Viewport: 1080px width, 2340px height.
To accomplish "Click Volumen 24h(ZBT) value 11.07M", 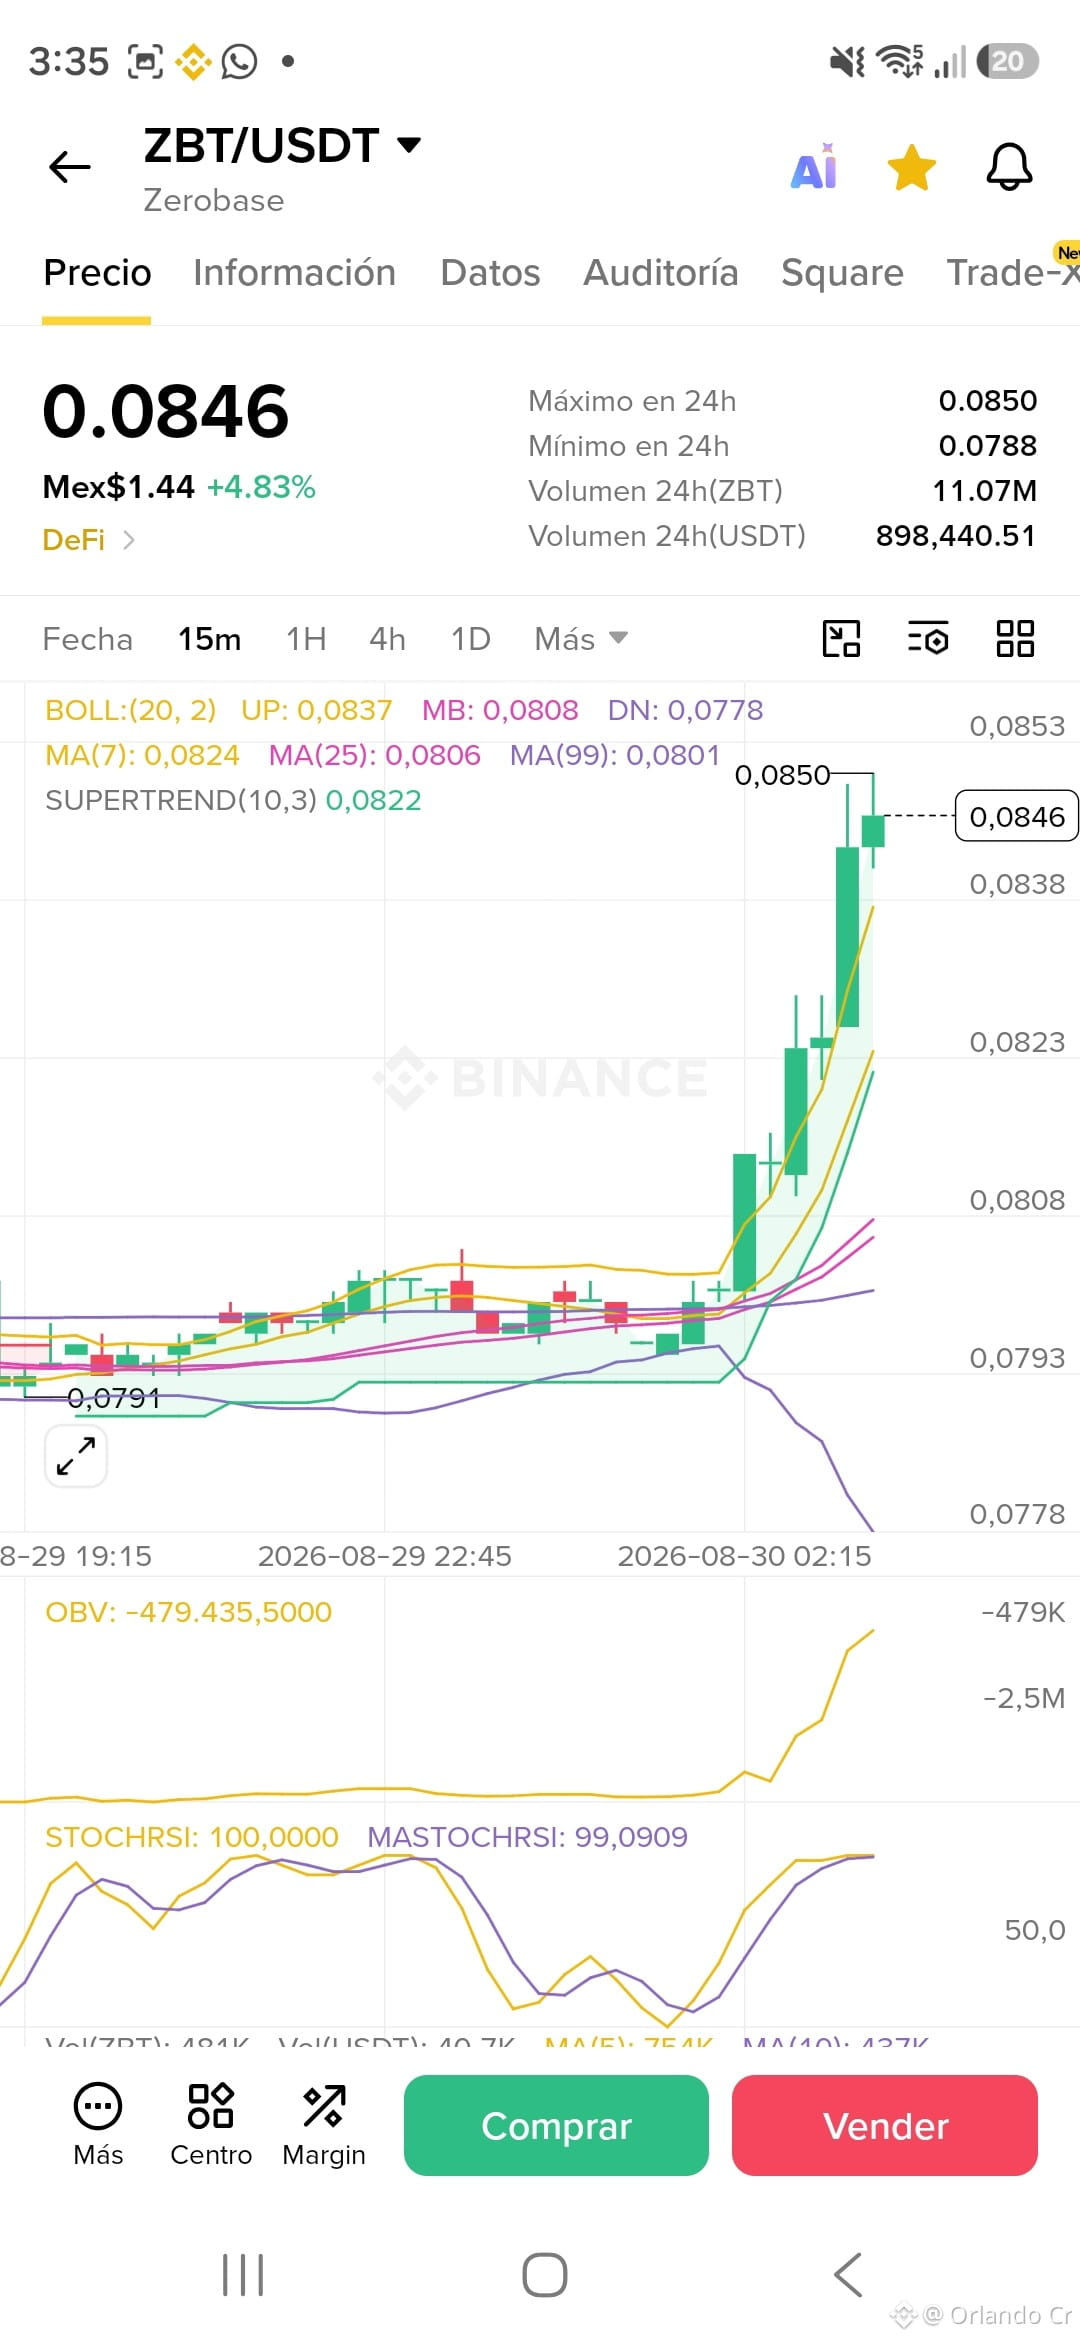I will (985, 491).
